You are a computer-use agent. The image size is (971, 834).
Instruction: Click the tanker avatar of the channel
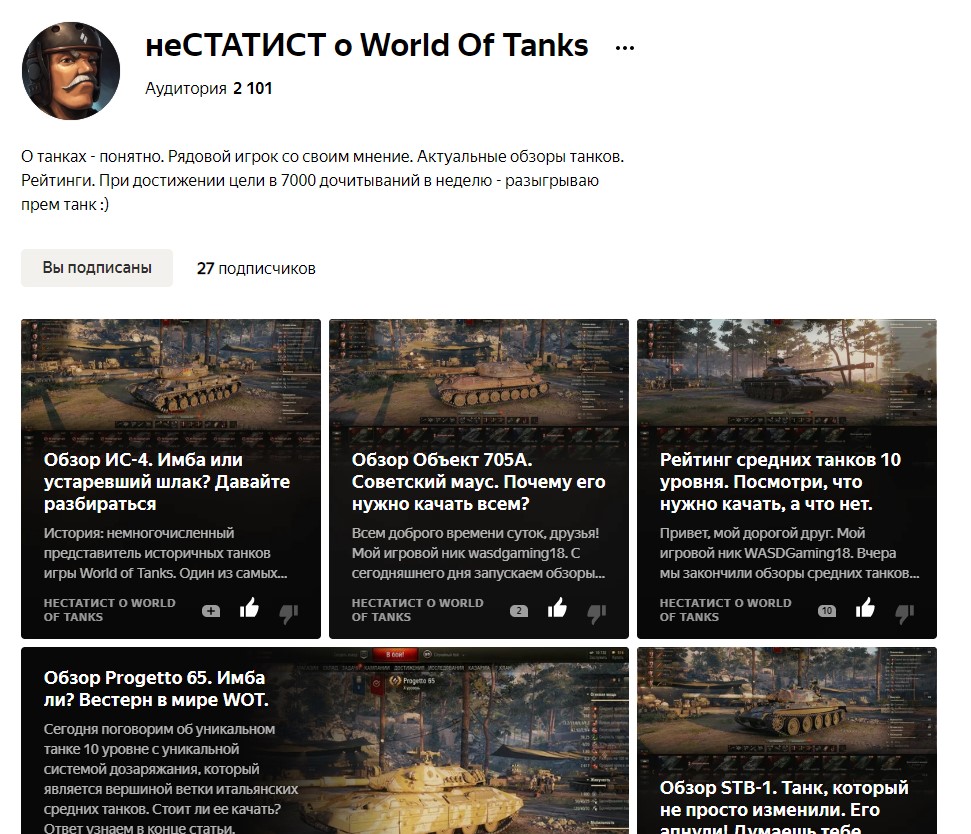tap(71, 71)
